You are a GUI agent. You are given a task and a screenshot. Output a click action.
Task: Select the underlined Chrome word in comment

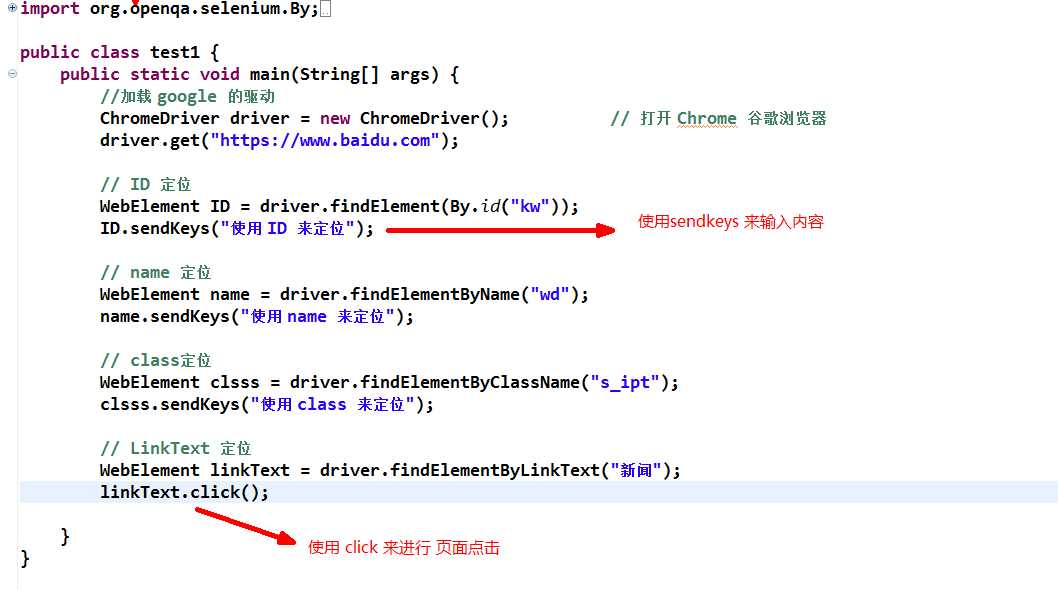click(x=706, y=118)
